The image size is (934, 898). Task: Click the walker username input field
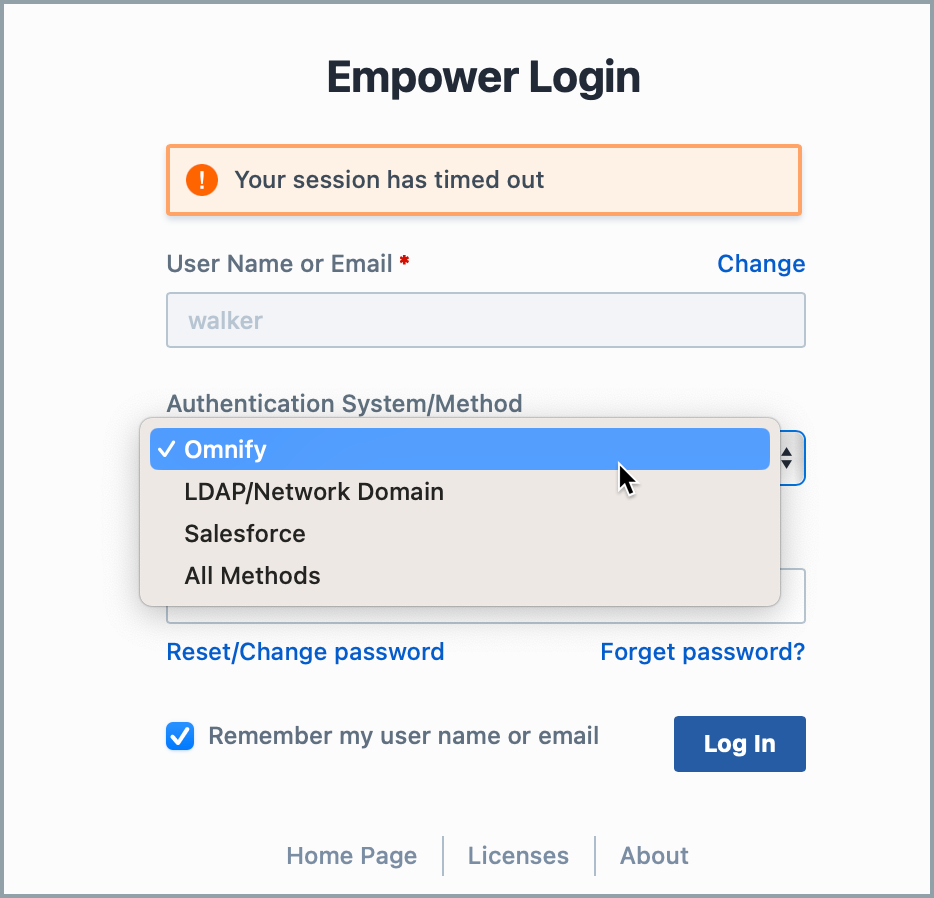click(486, 320)
